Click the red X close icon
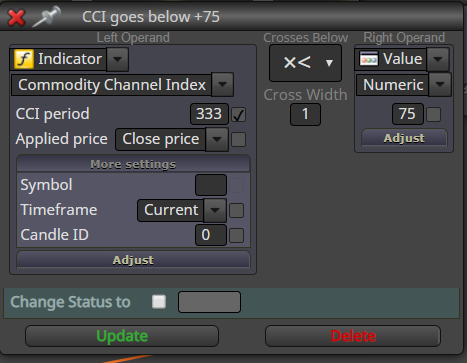 [16, 18]
